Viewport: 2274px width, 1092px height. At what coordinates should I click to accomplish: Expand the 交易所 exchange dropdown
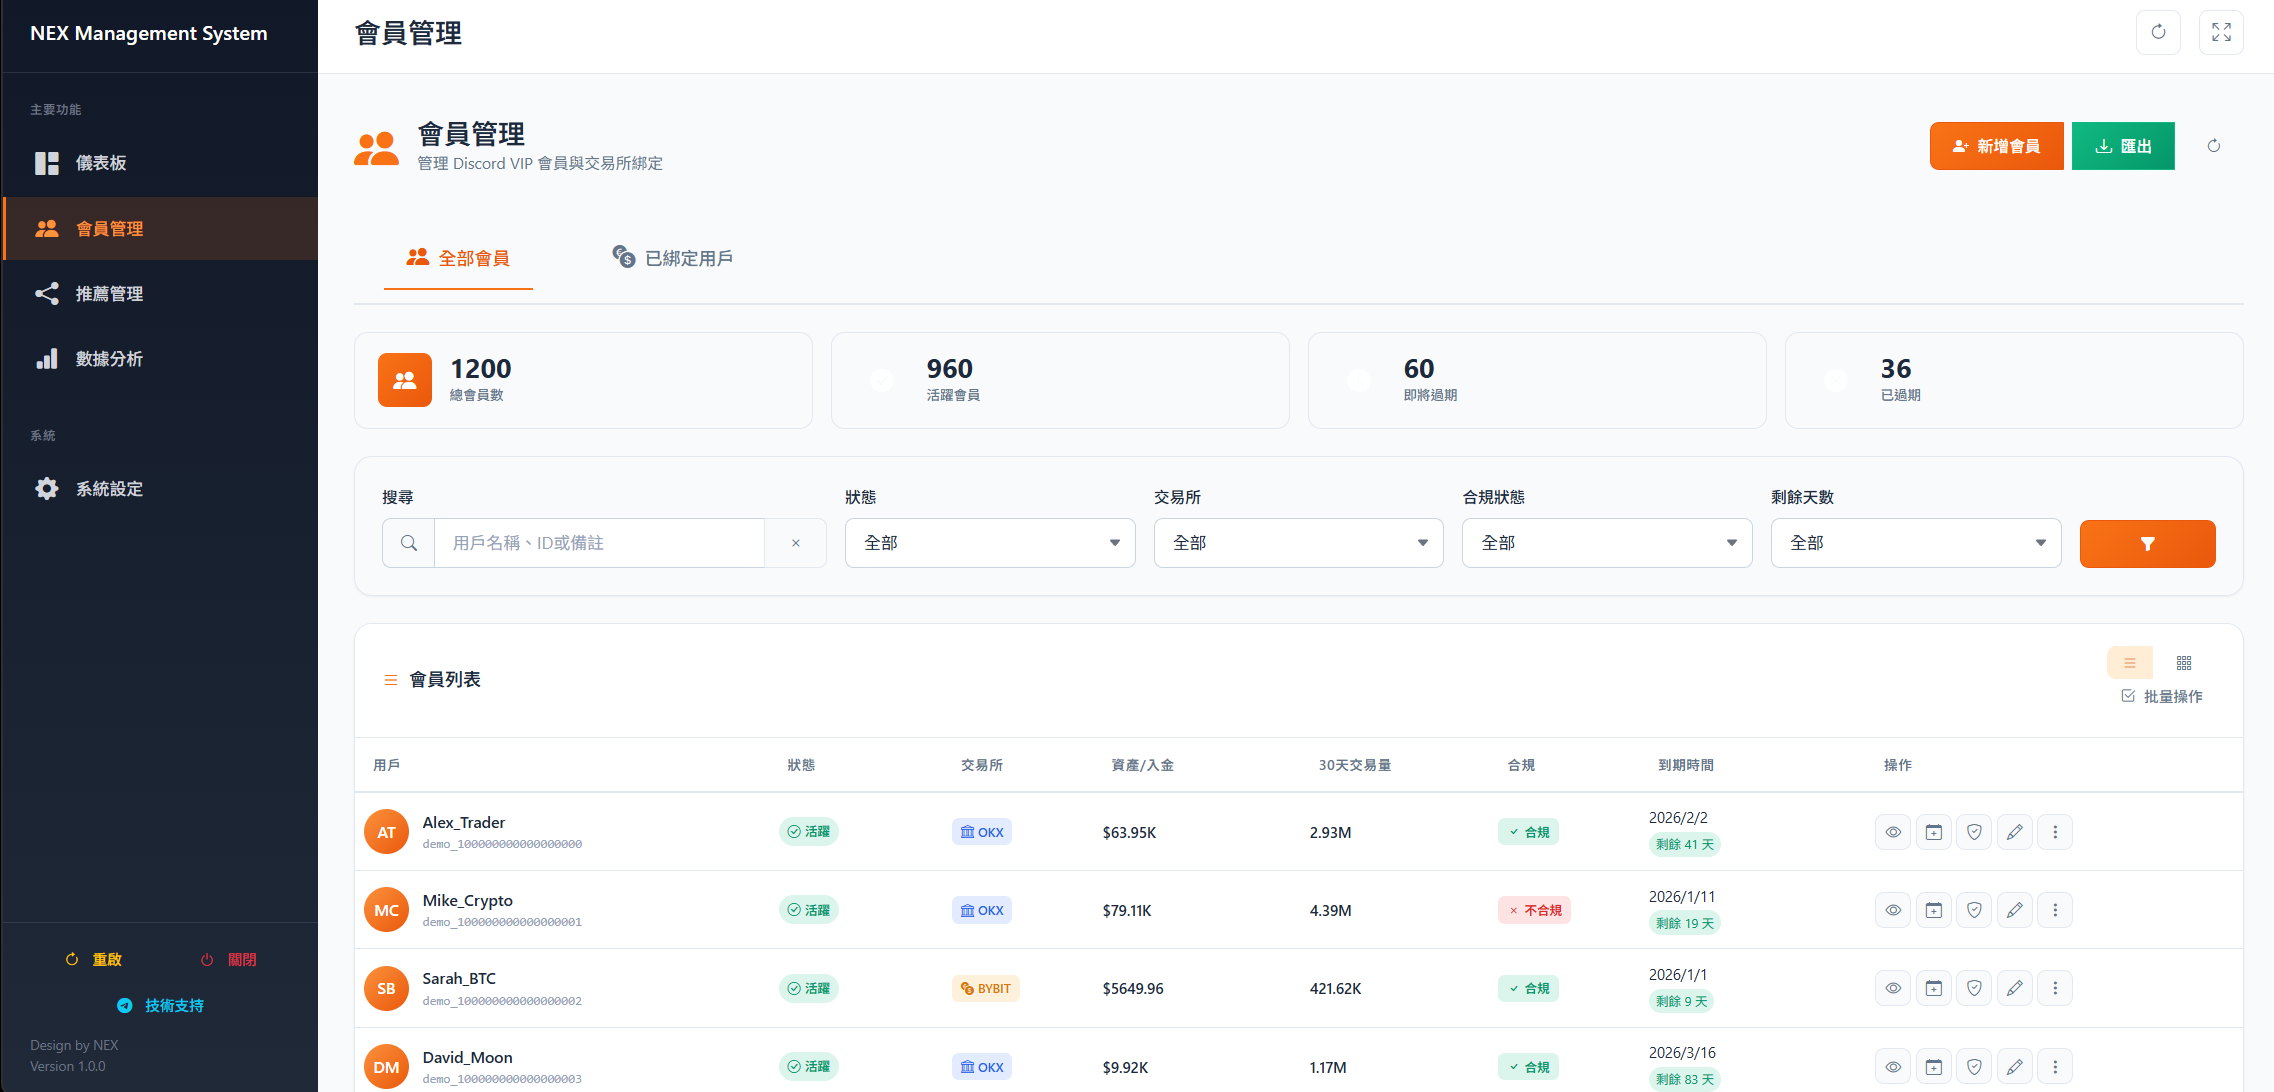point(1298,543)
